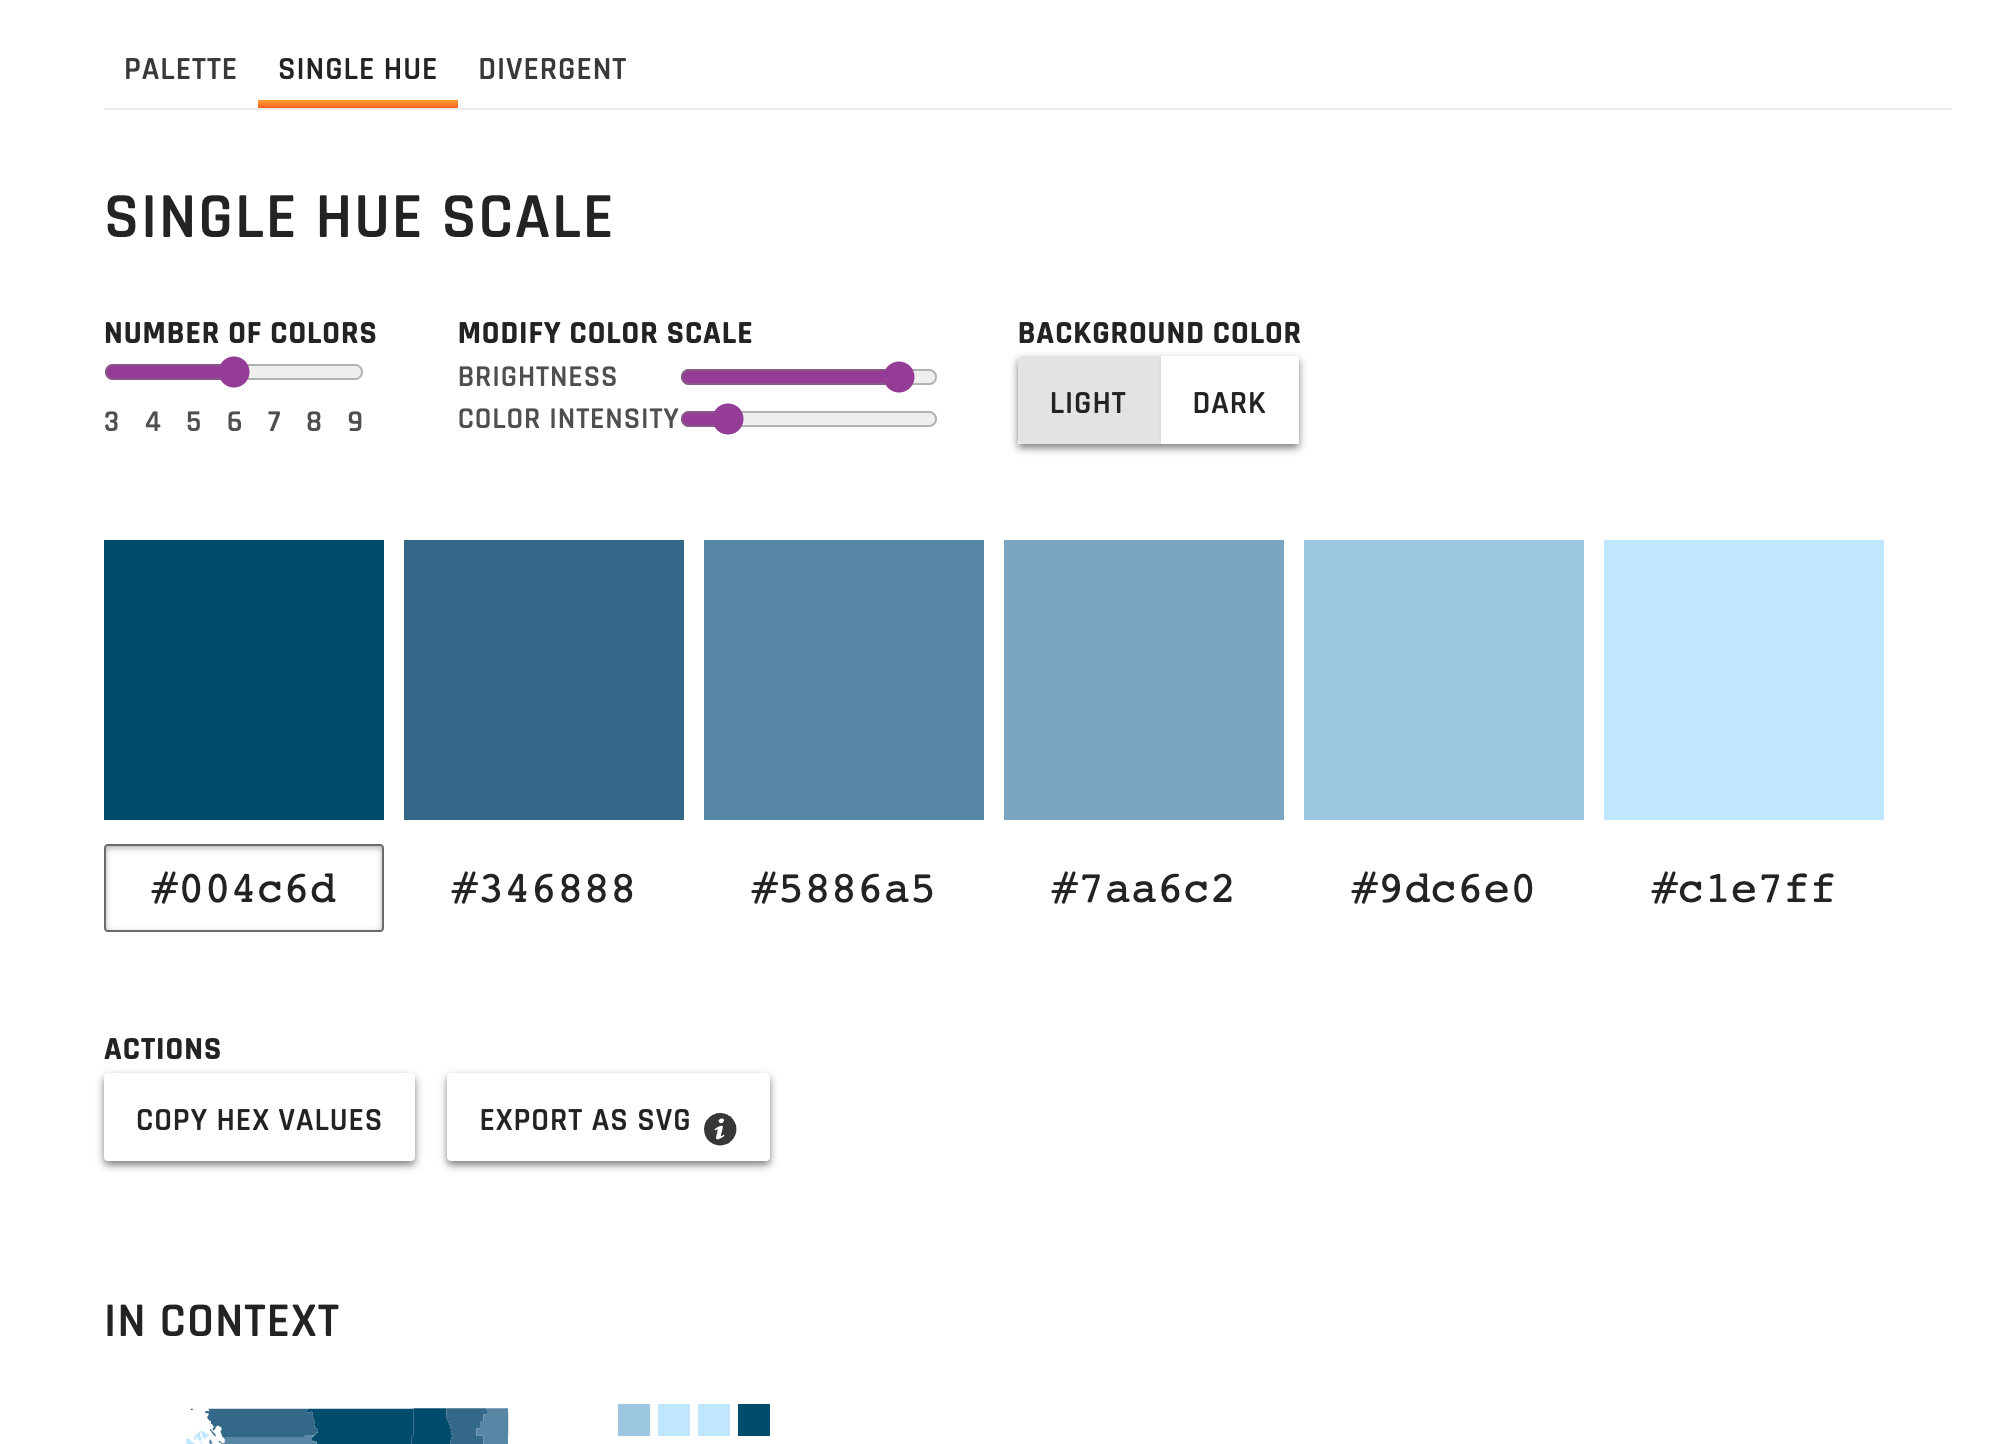Screen dimensions: 2000x1444
Task: Switch to the Palette tab
Action: click(x=180, y=69)
